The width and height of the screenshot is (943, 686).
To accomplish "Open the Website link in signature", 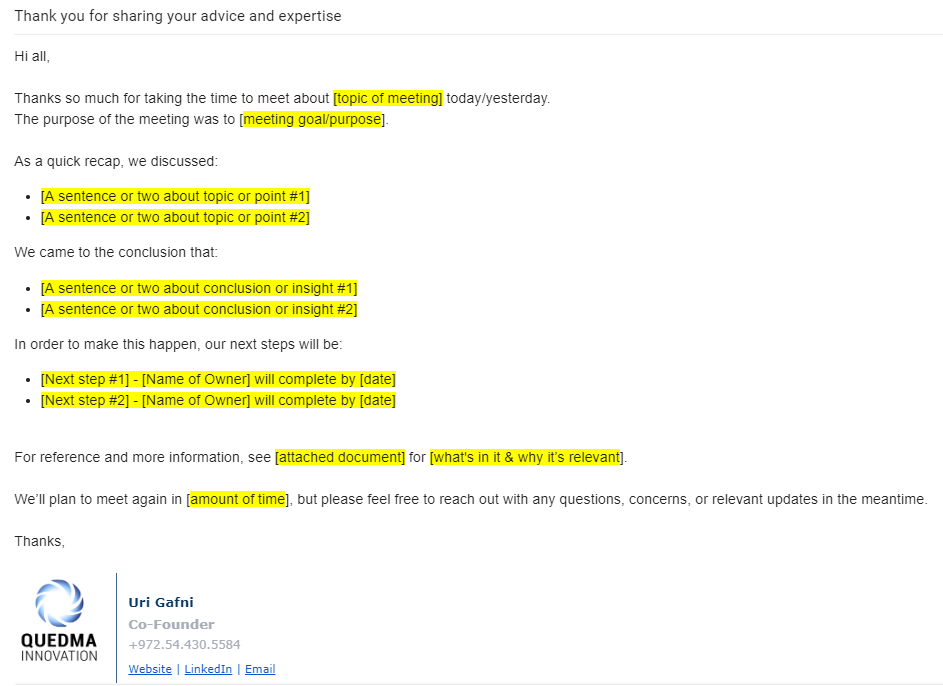I will [x=150, y=669].
